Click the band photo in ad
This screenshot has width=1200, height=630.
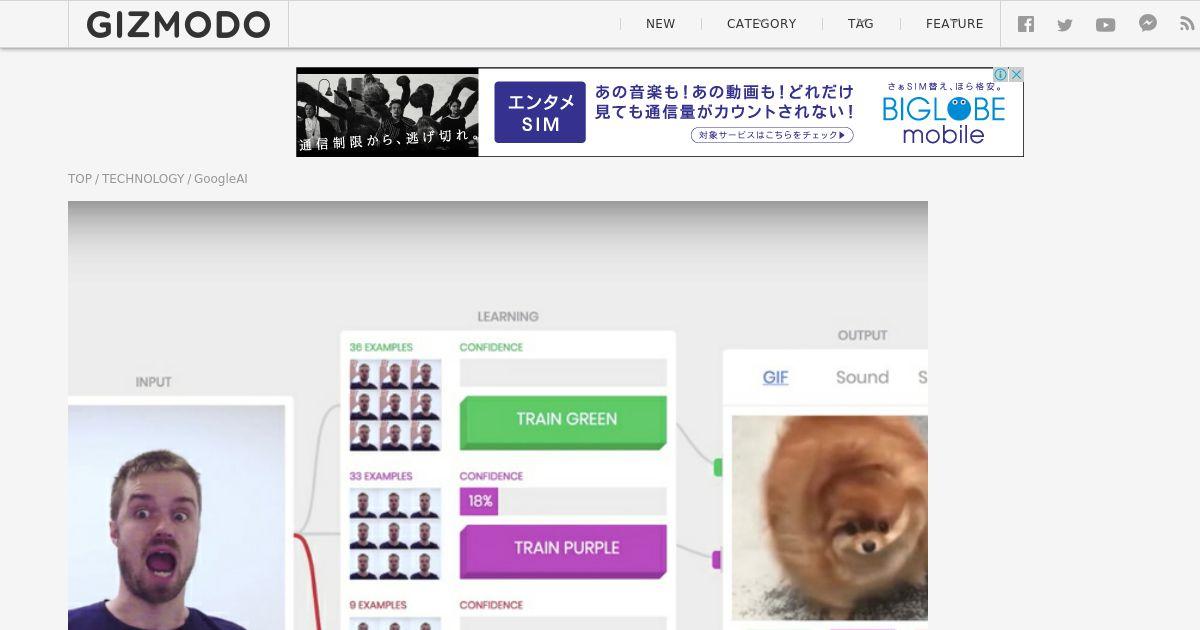(x=387, y=112)
